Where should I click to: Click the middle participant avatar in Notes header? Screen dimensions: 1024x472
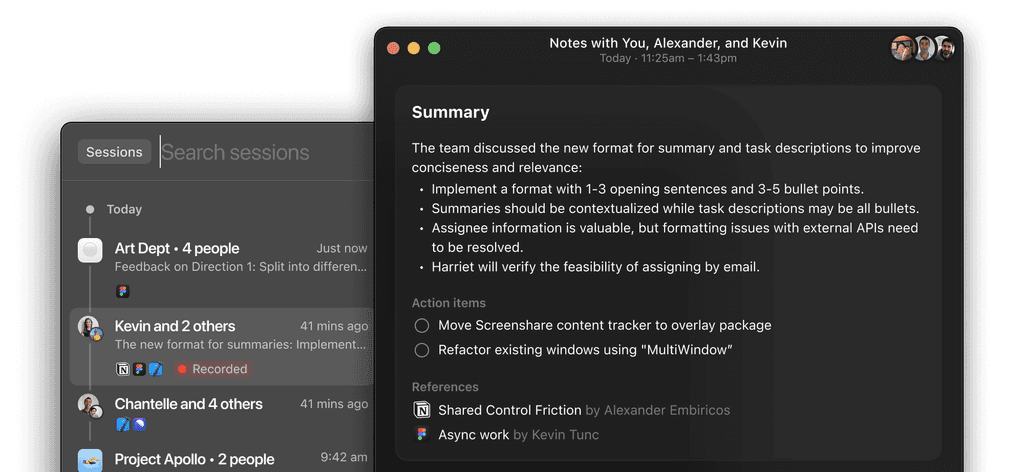pyautogui.click(x=924, y=48)
